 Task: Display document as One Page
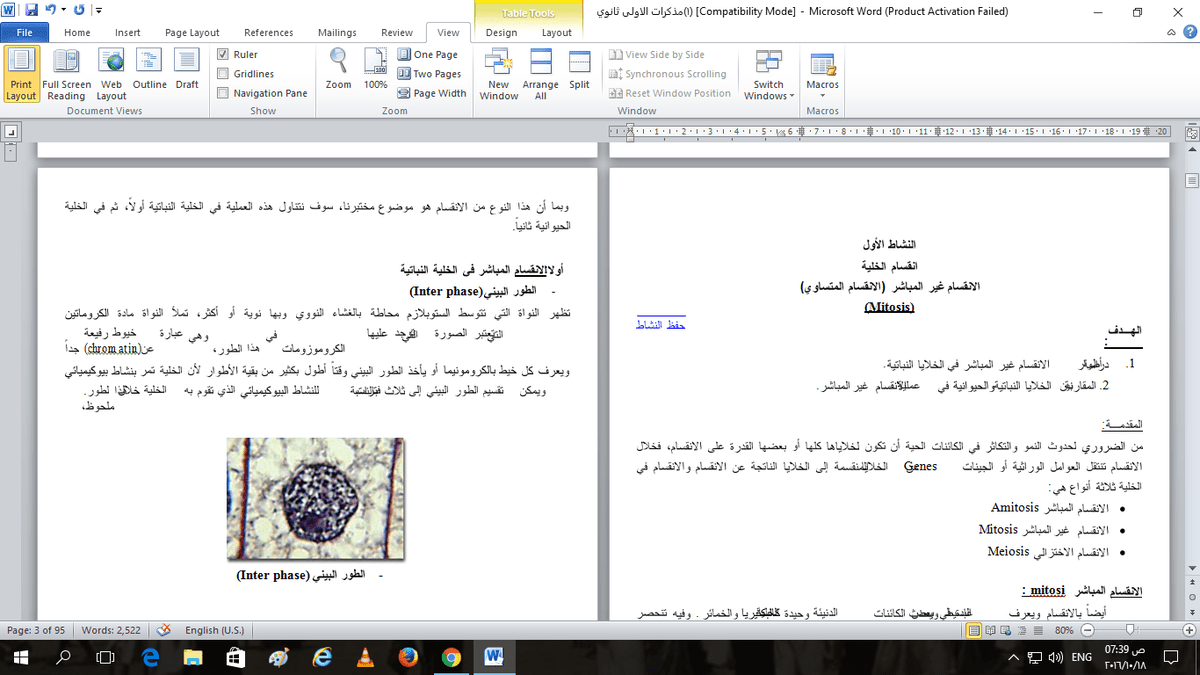(428, 54)
